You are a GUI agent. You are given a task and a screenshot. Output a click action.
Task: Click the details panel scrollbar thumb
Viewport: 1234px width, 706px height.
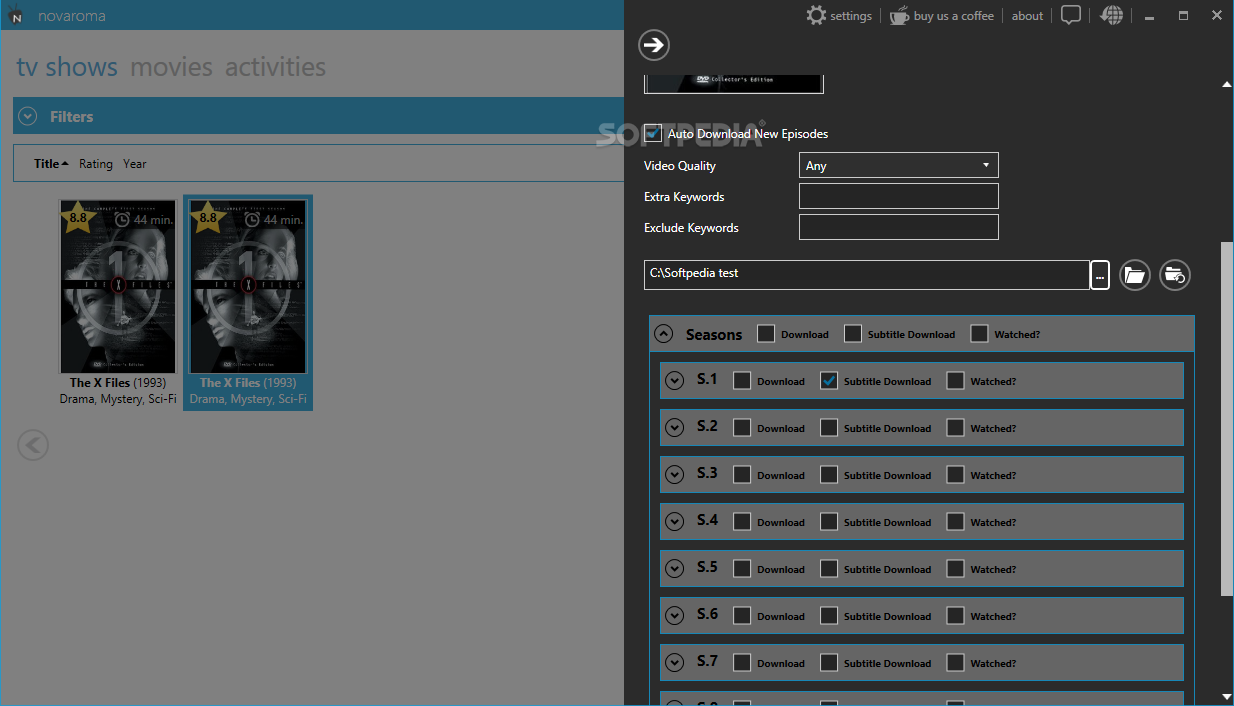(x=1227, y=420)
